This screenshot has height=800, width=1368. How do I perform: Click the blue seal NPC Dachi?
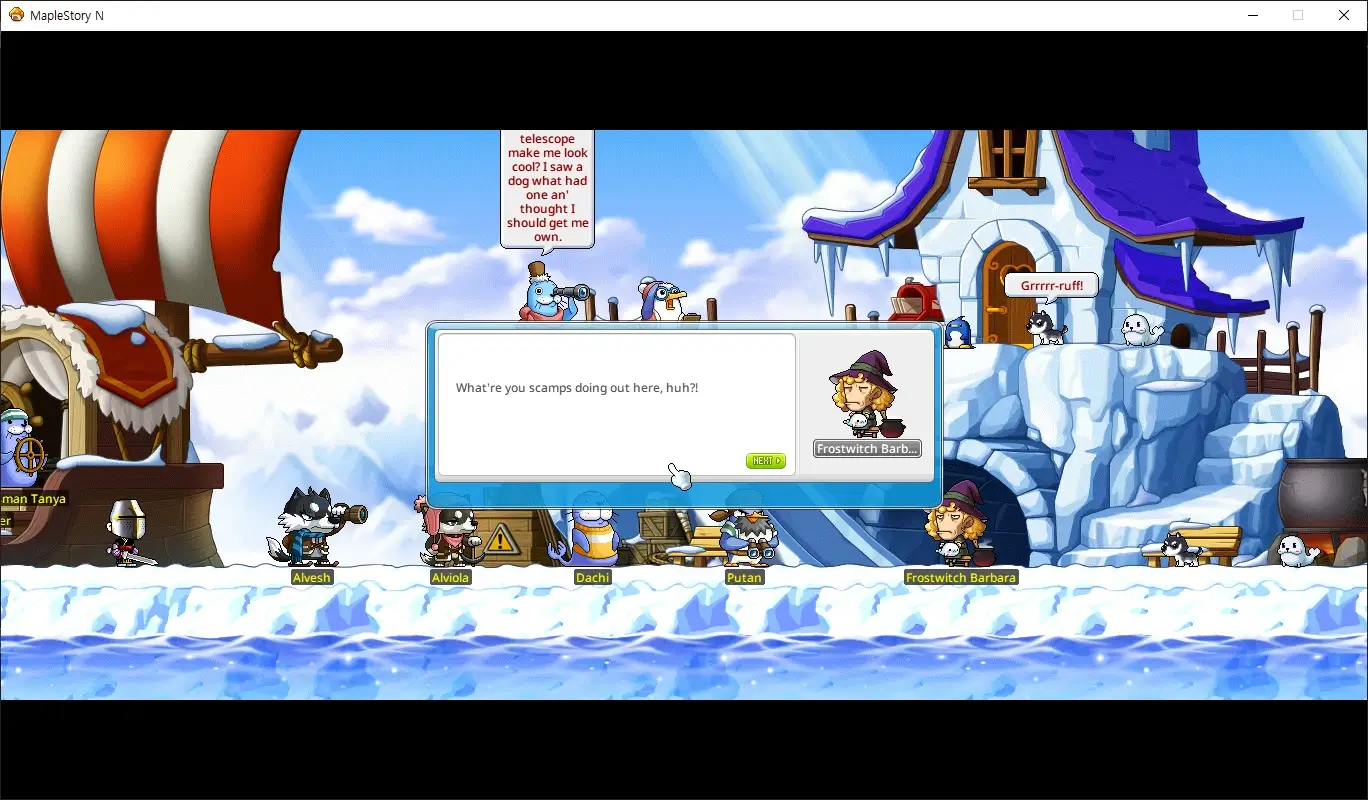(x=591, y=530)
